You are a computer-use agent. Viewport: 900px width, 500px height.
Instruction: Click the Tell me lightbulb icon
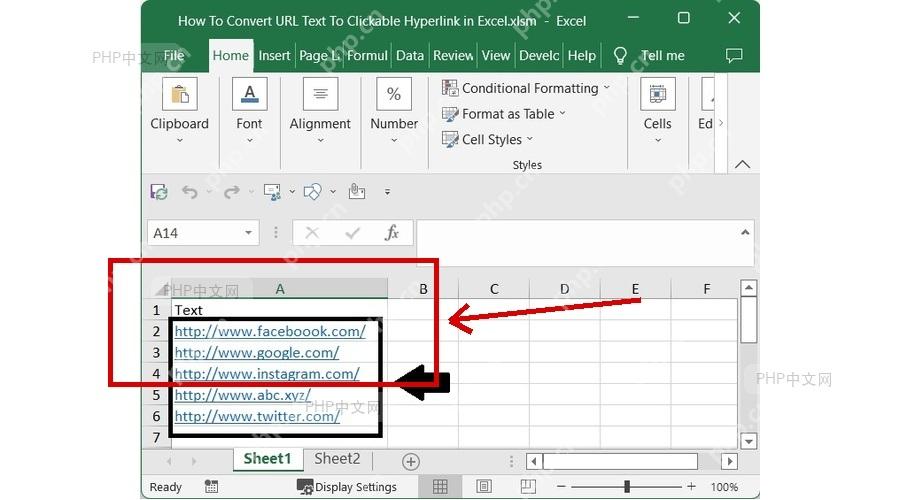[620, 56]
